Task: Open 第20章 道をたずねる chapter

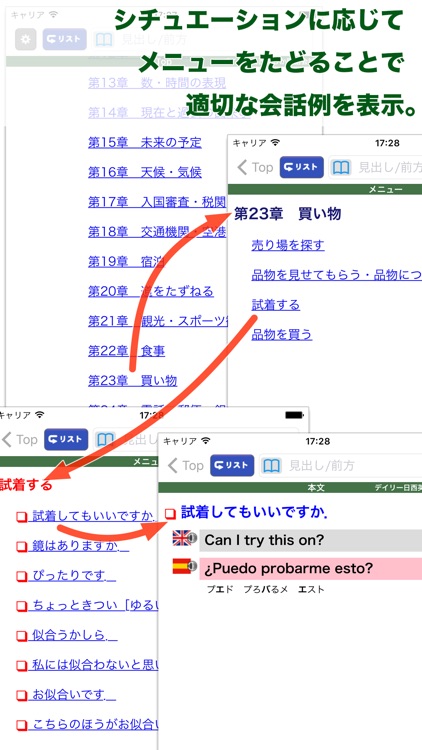Action: click(151, 291)
